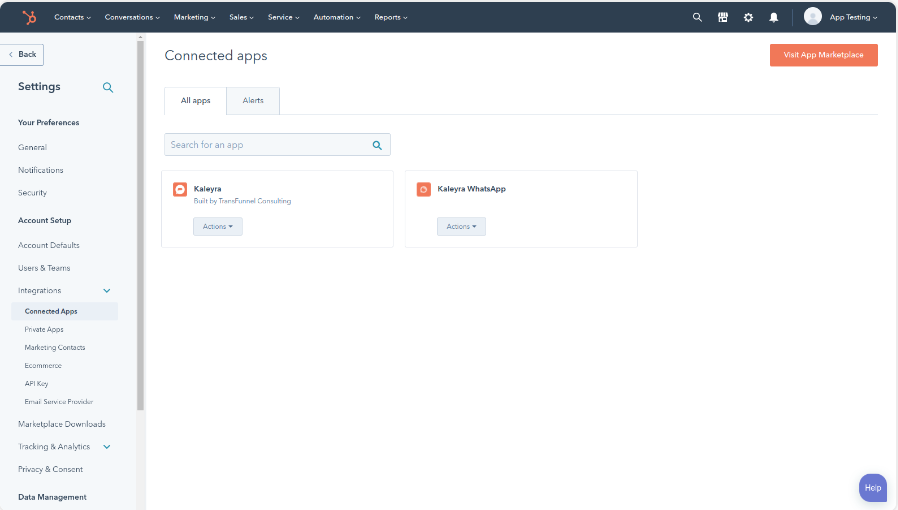Select Marketing Contacts in sidebar
Image resolution: width=898 pixels, height=510 pixels.
[55, 347]
